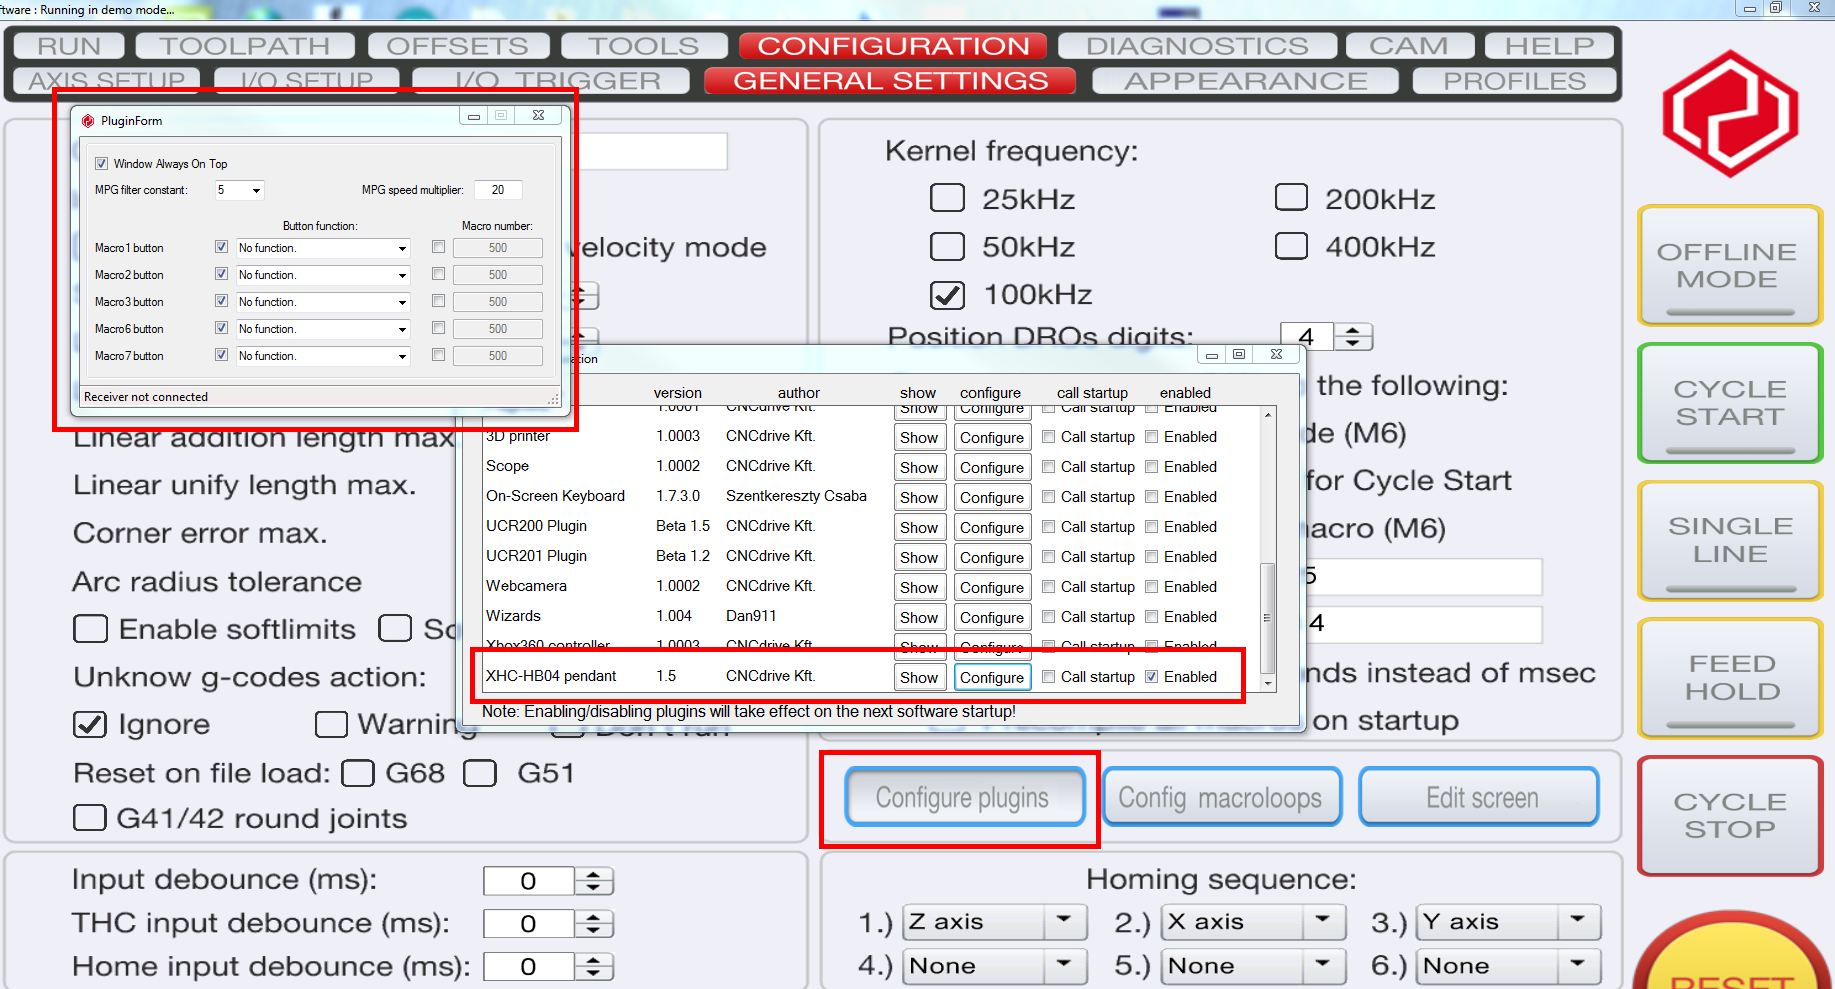This screenshot has height=989, width=1835.
Task: Click the CYCLE STOP button
Action: click(1730, 816)
